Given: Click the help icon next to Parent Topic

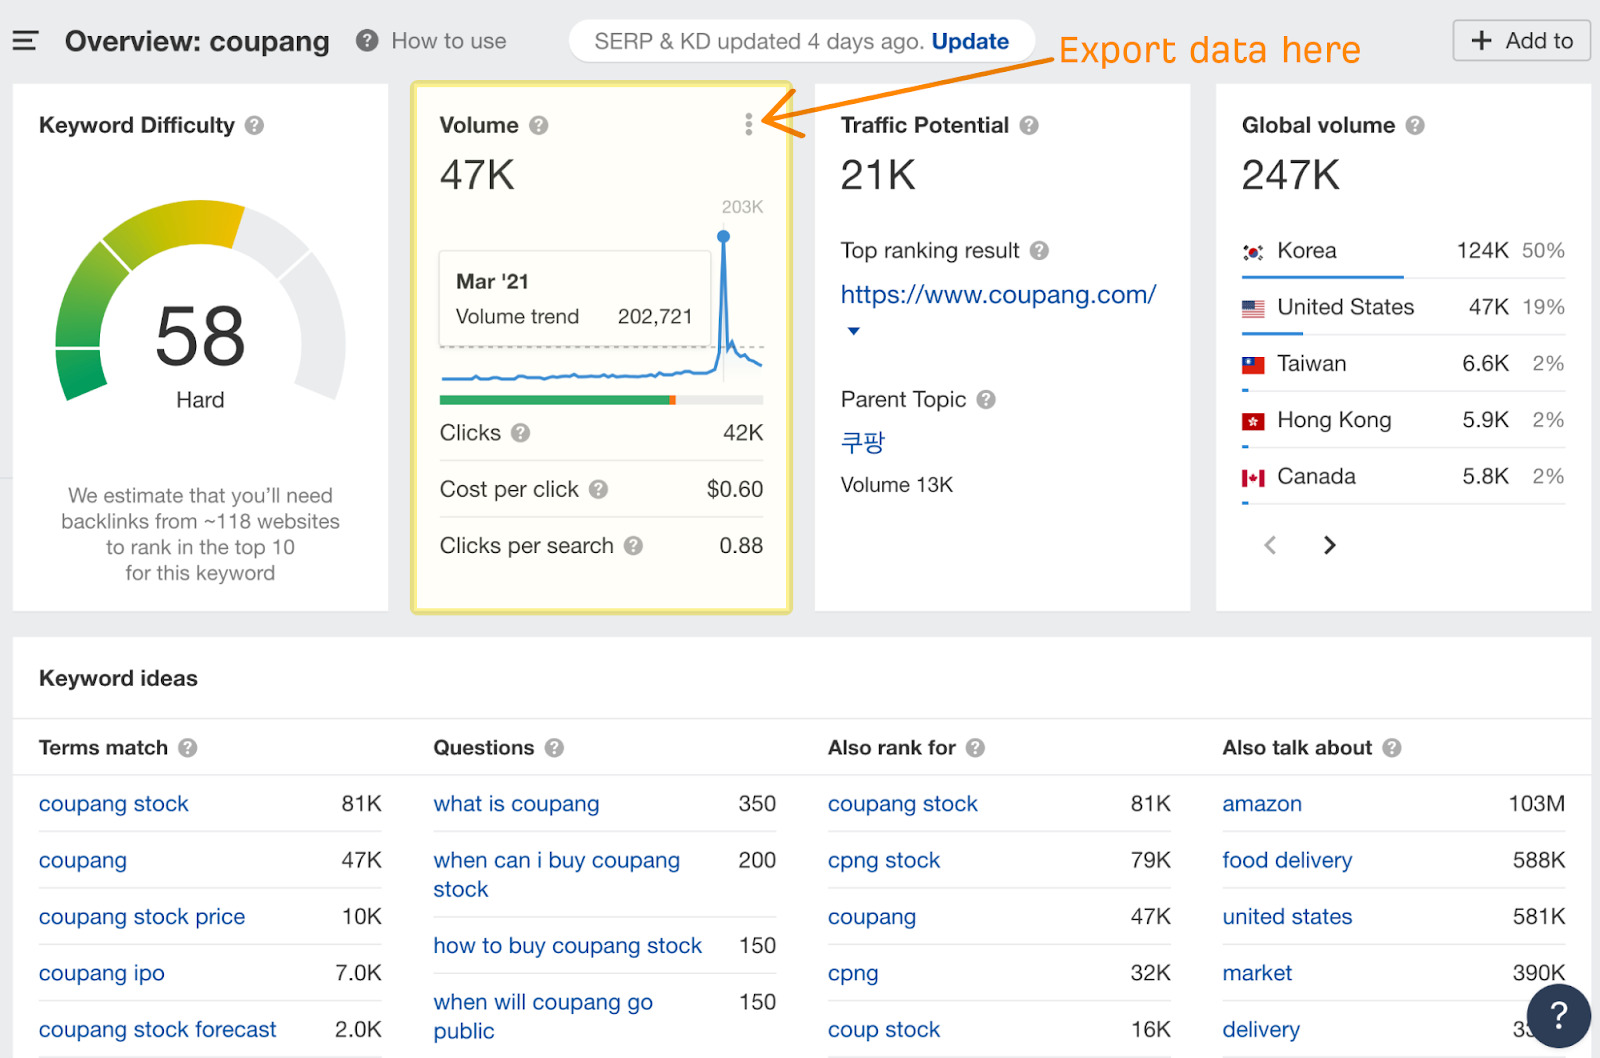Looking at the screenshot, I should (x=986, y=400).
